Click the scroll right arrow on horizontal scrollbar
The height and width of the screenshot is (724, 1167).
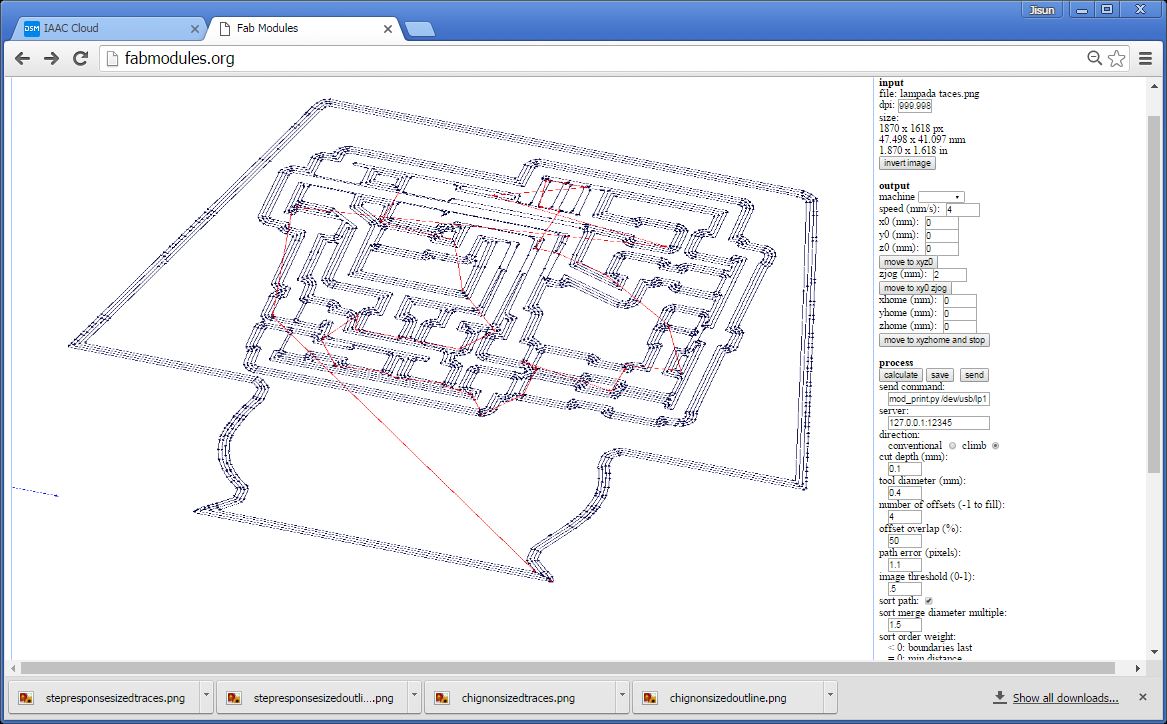click(1137, 668)
